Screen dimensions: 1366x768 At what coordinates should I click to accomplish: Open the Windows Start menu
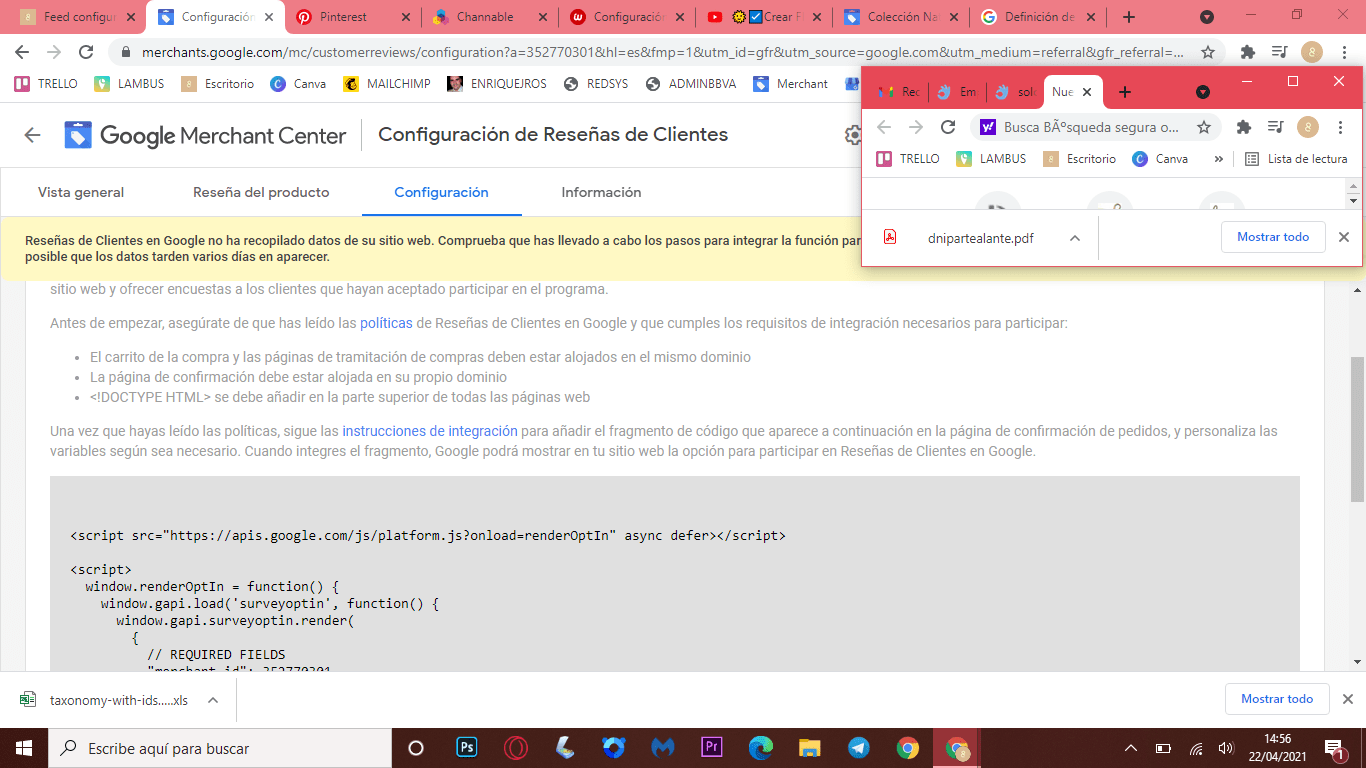(23, 747)
